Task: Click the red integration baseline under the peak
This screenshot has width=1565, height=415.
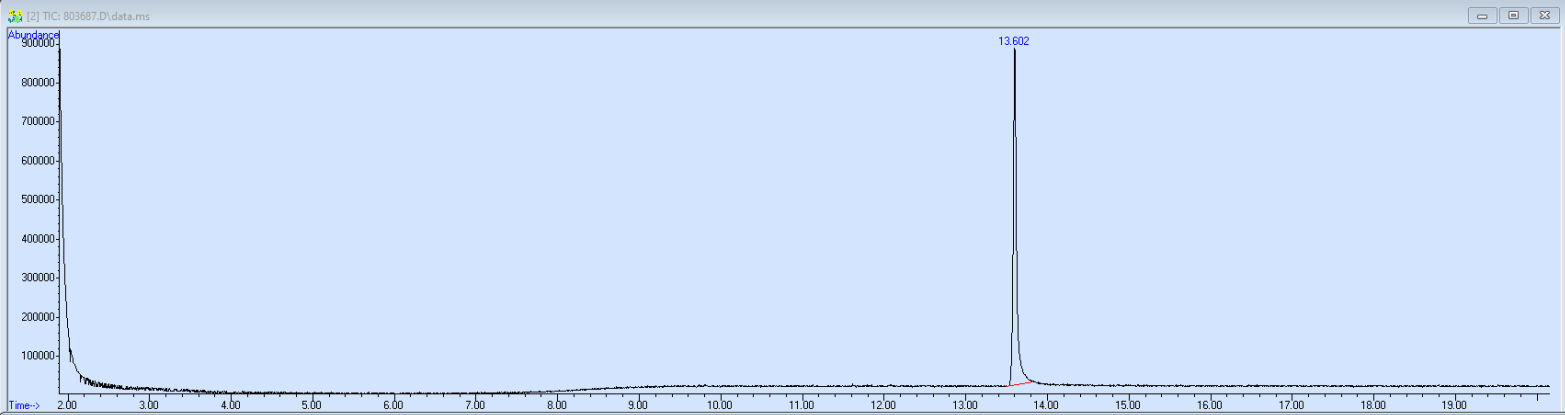Action: [1020, 383]
